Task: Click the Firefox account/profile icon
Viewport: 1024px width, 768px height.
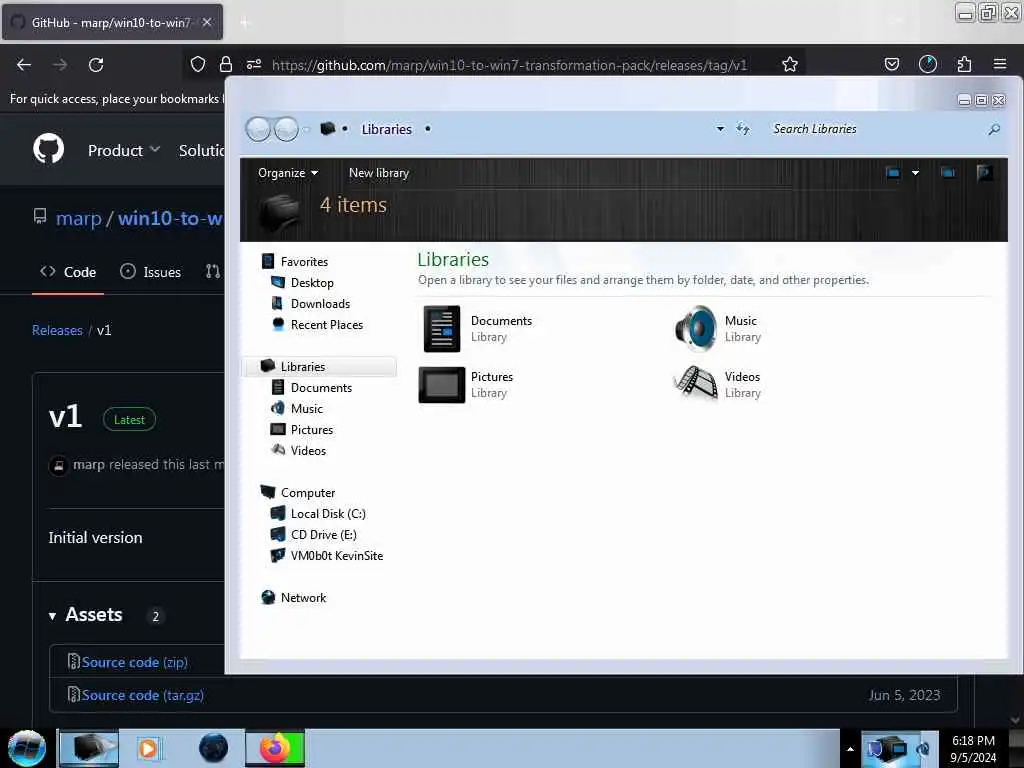Action: (928, 64)
